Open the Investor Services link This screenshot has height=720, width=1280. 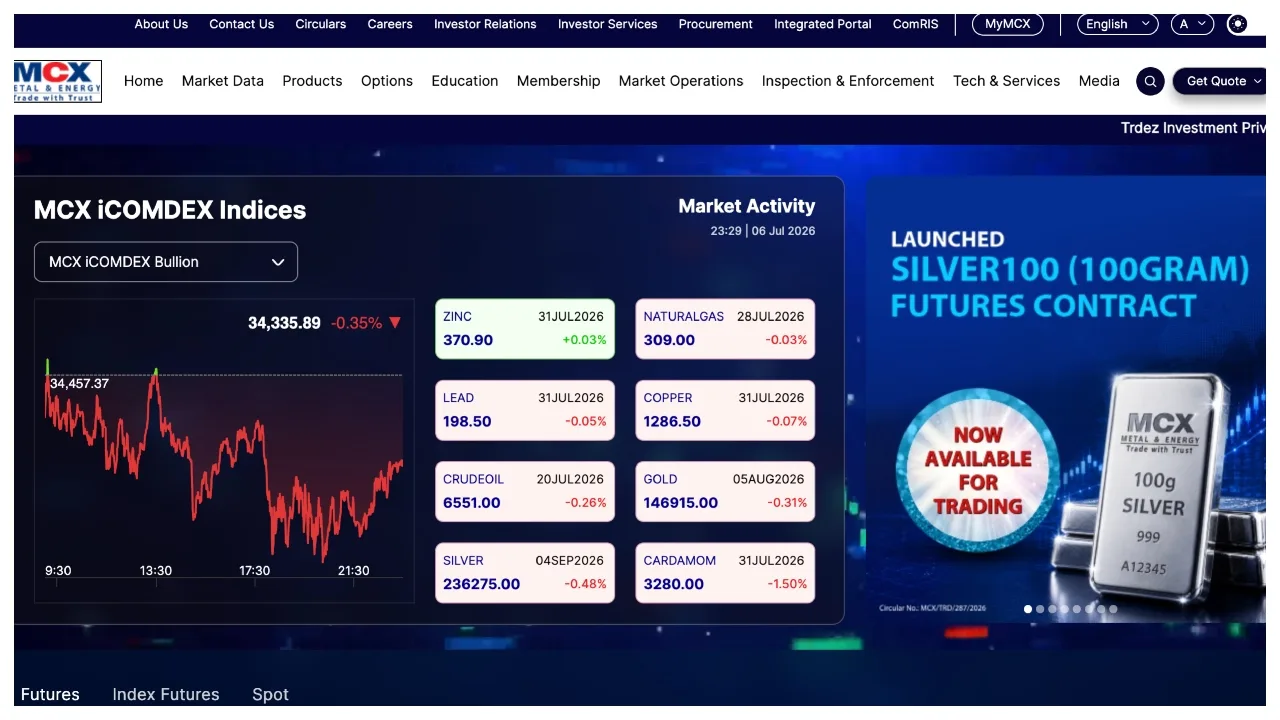(x=608, y=24)
